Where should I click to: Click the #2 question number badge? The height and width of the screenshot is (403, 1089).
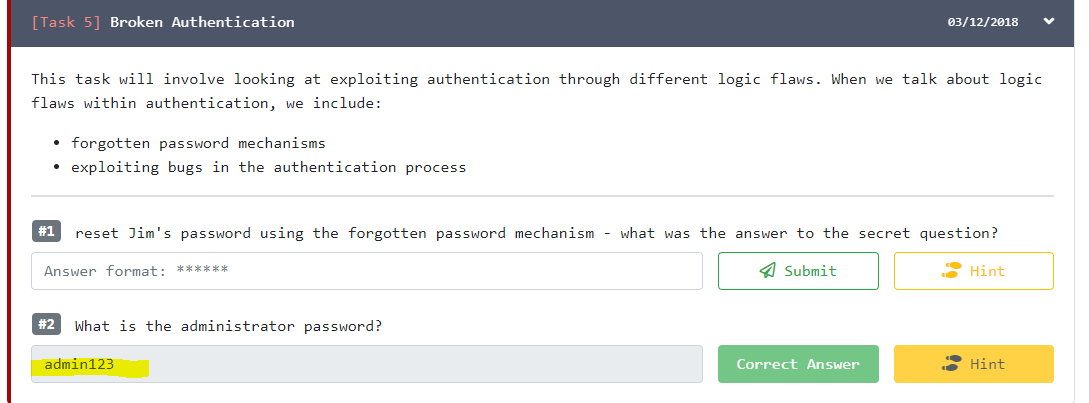pos(46,325)
